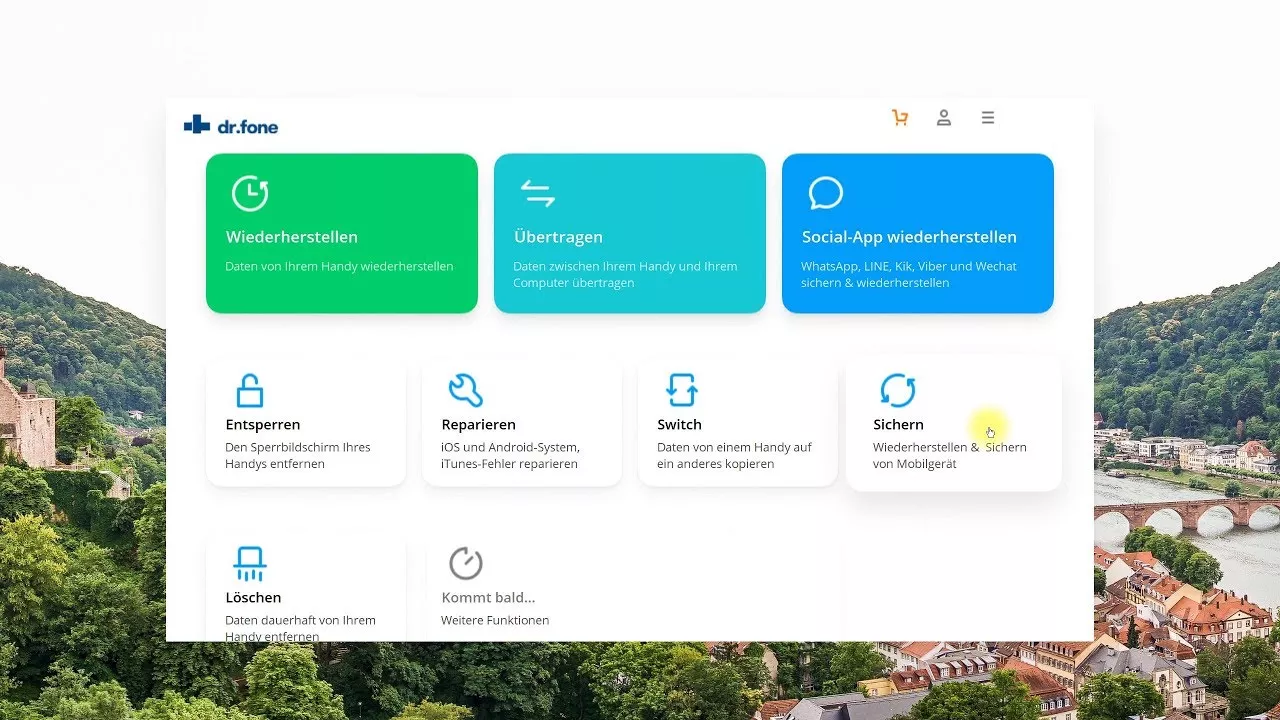1280x720 pixels.
Task: Click the Kommt bald timer icon
Action: 465,564
